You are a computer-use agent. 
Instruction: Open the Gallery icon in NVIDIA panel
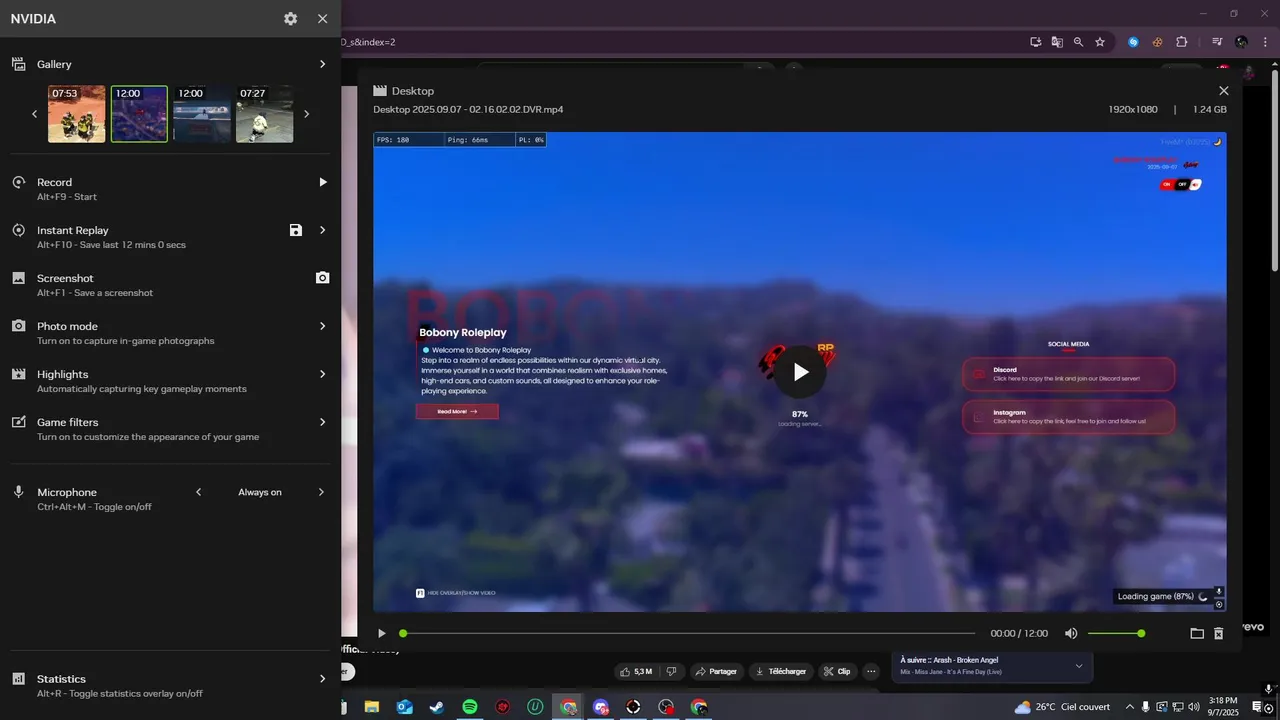click(x=18, y=64)
